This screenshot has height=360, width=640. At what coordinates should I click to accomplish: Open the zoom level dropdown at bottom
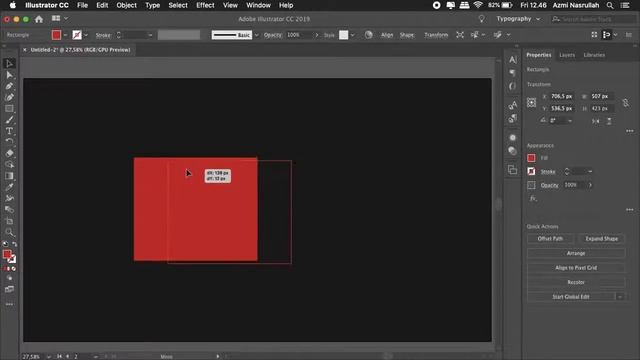[x=49, y=357]
